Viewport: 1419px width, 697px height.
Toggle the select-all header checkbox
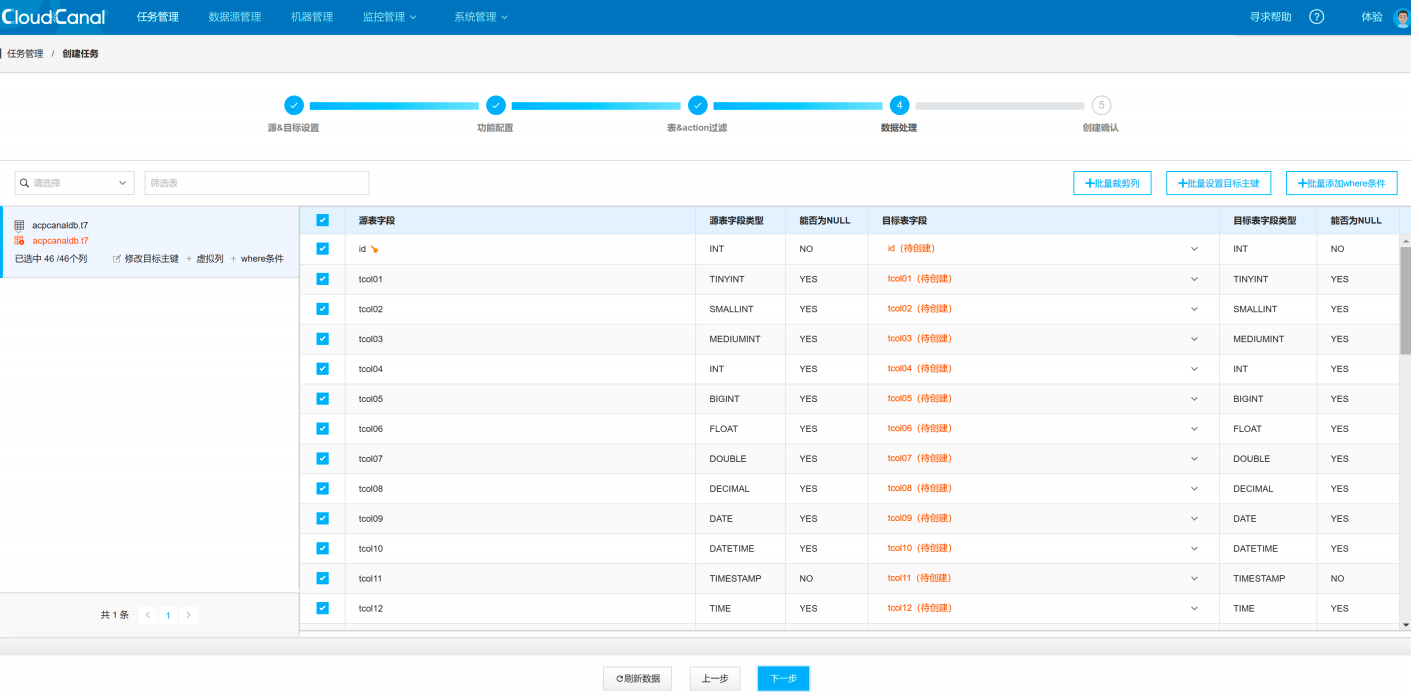tap(322, 220)
